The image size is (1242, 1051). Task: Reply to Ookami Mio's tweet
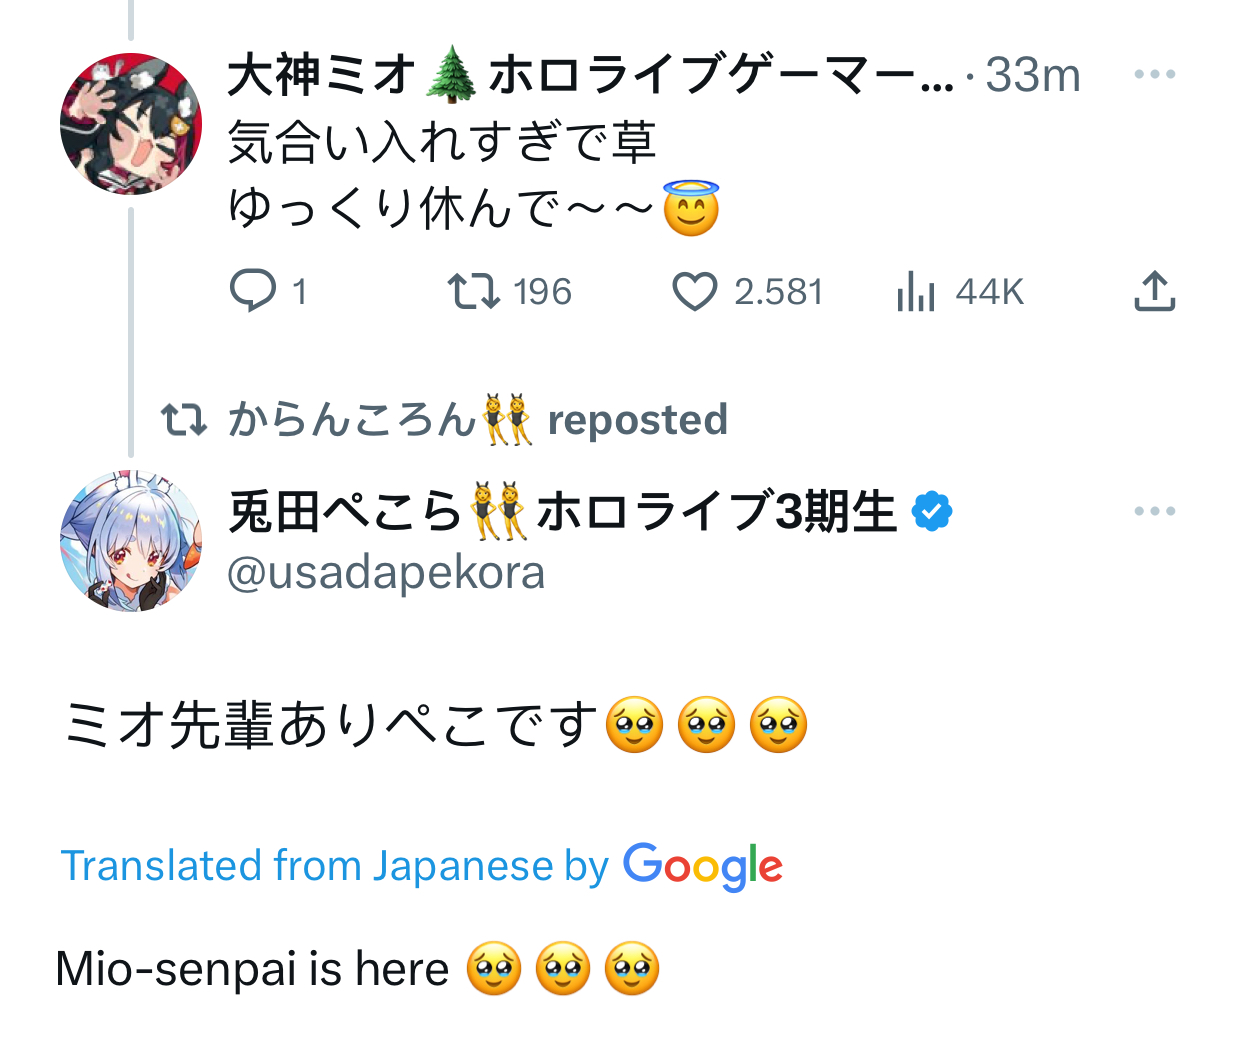[253, 291]
